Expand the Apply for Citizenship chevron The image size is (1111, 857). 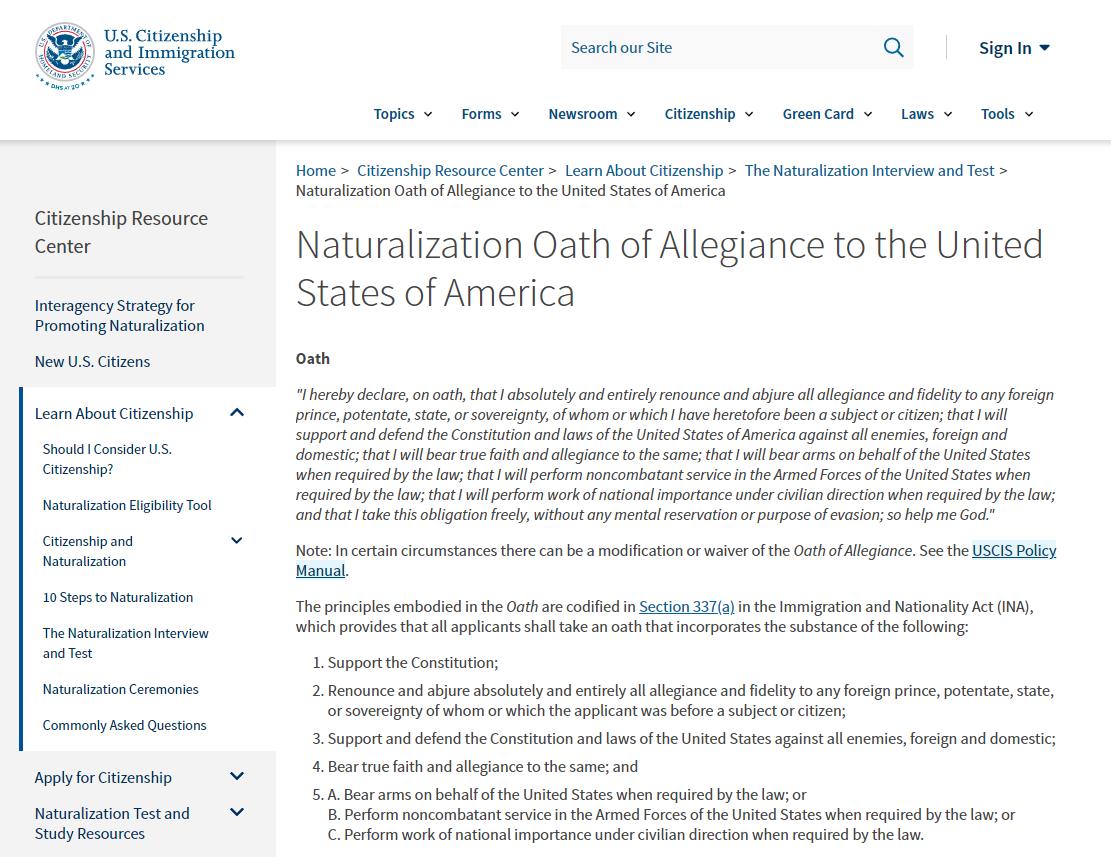[237, 776]
